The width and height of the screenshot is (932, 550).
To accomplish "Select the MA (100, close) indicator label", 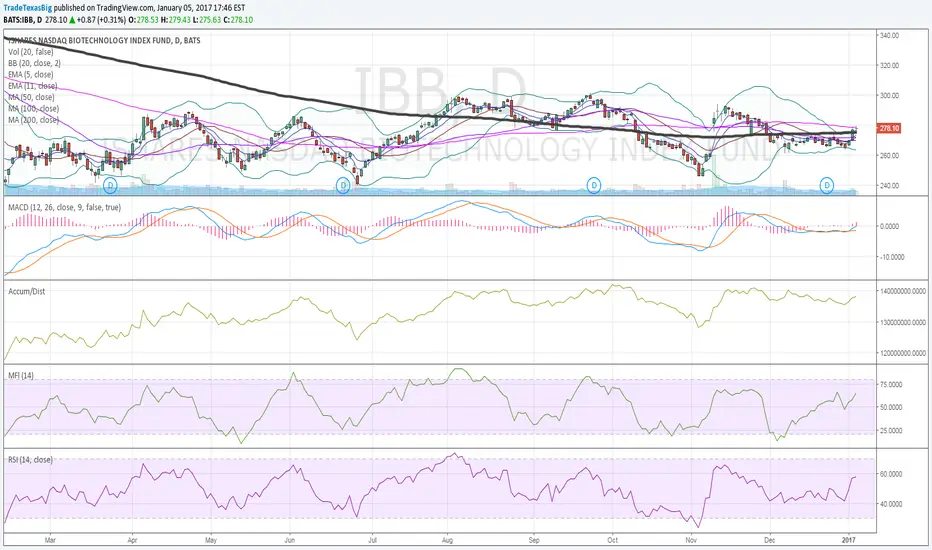I will (33, 108).
